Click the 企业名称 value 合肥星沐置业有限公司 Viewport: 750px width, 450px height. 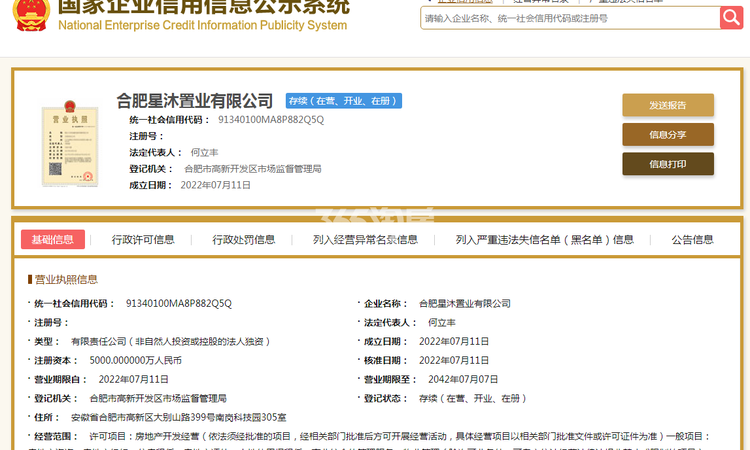(464, 303)
